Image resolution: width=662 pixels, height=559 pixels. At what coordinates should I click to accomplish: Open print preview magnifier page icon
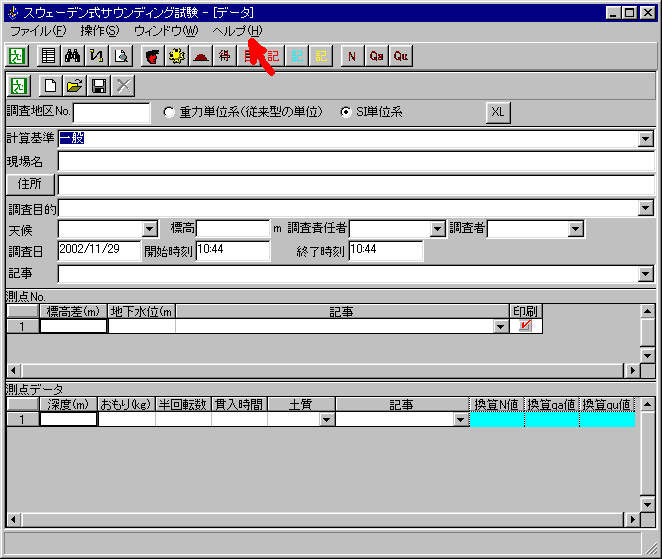click(121, 56)
